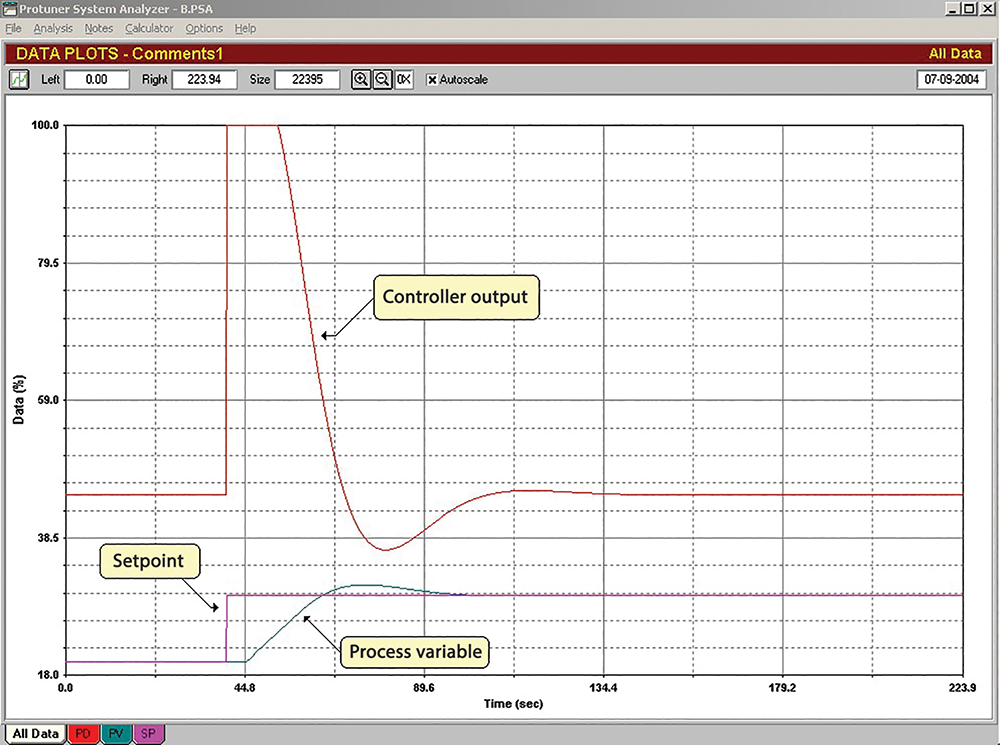Image resolution: width=1000 pixels, height=745 pixels.
Task: Click the 44.8 x-axis value
Action: point(244,688)
